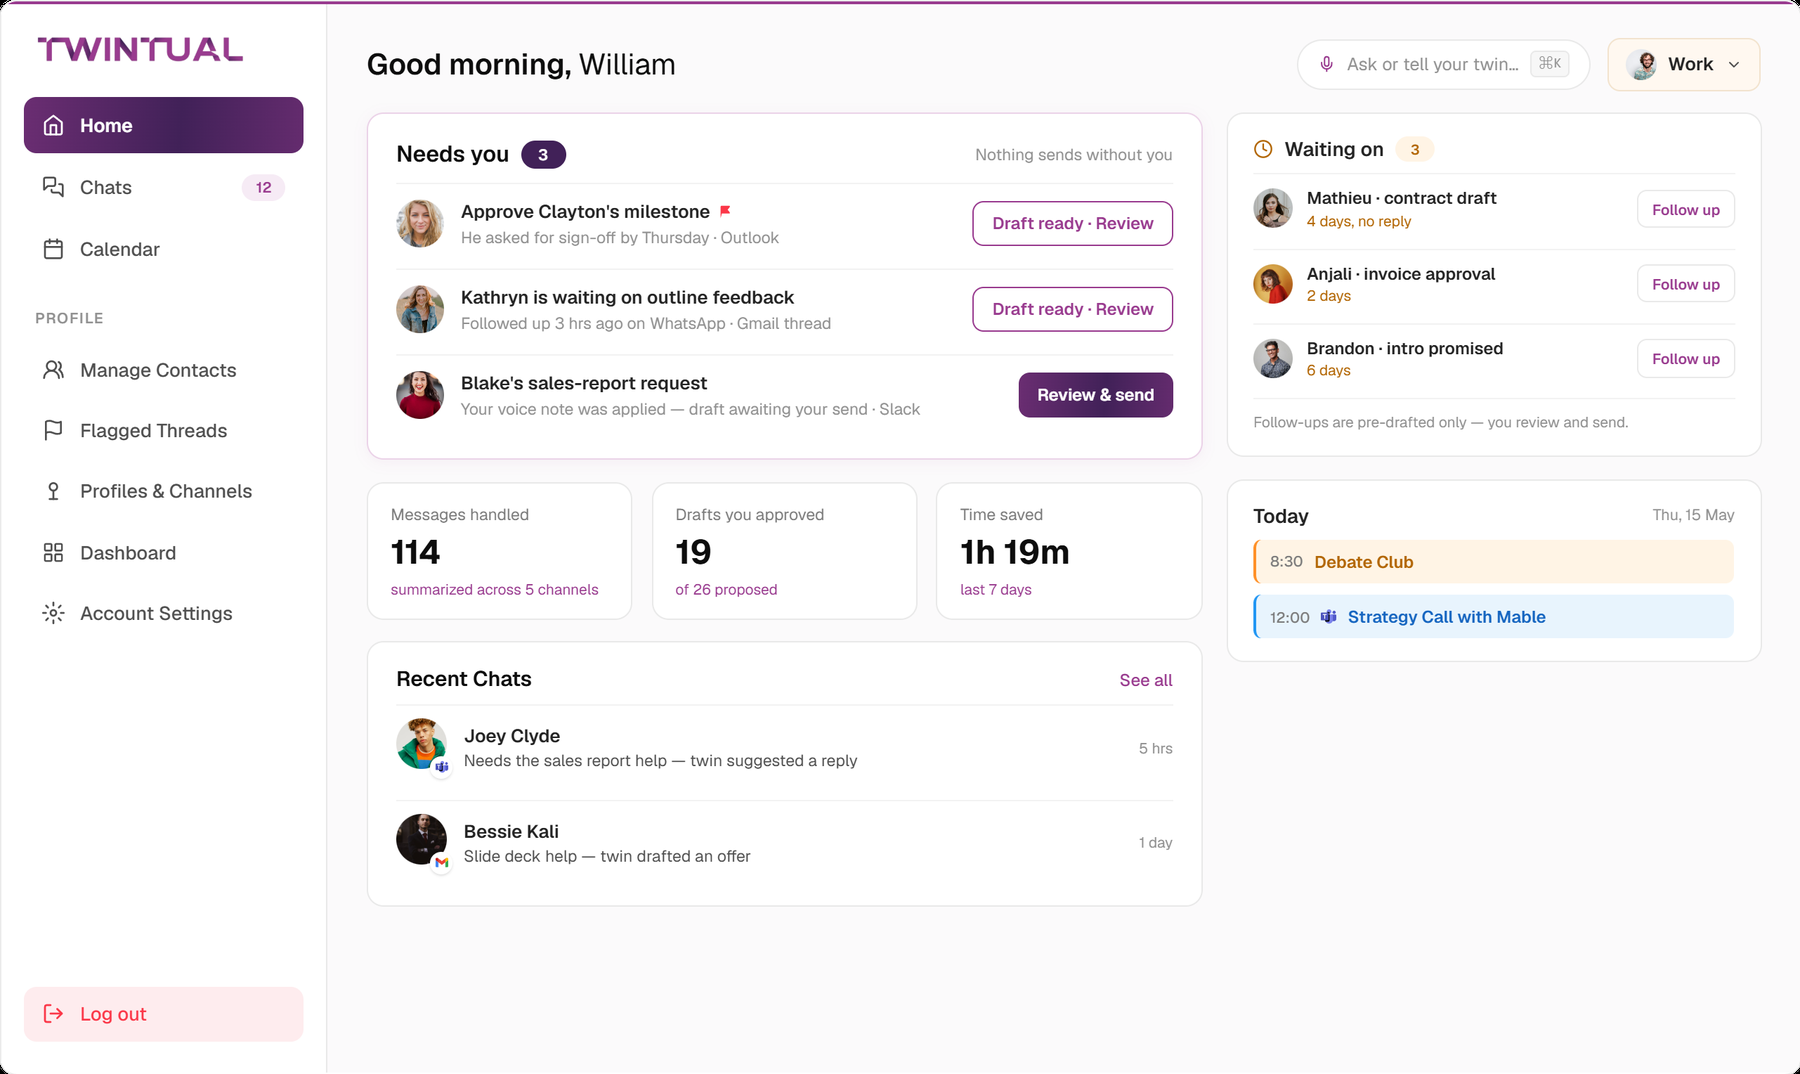Click the Teams badge on Joey Clyde avatar
1800x1074 pixels.
(x=442, y=766)
